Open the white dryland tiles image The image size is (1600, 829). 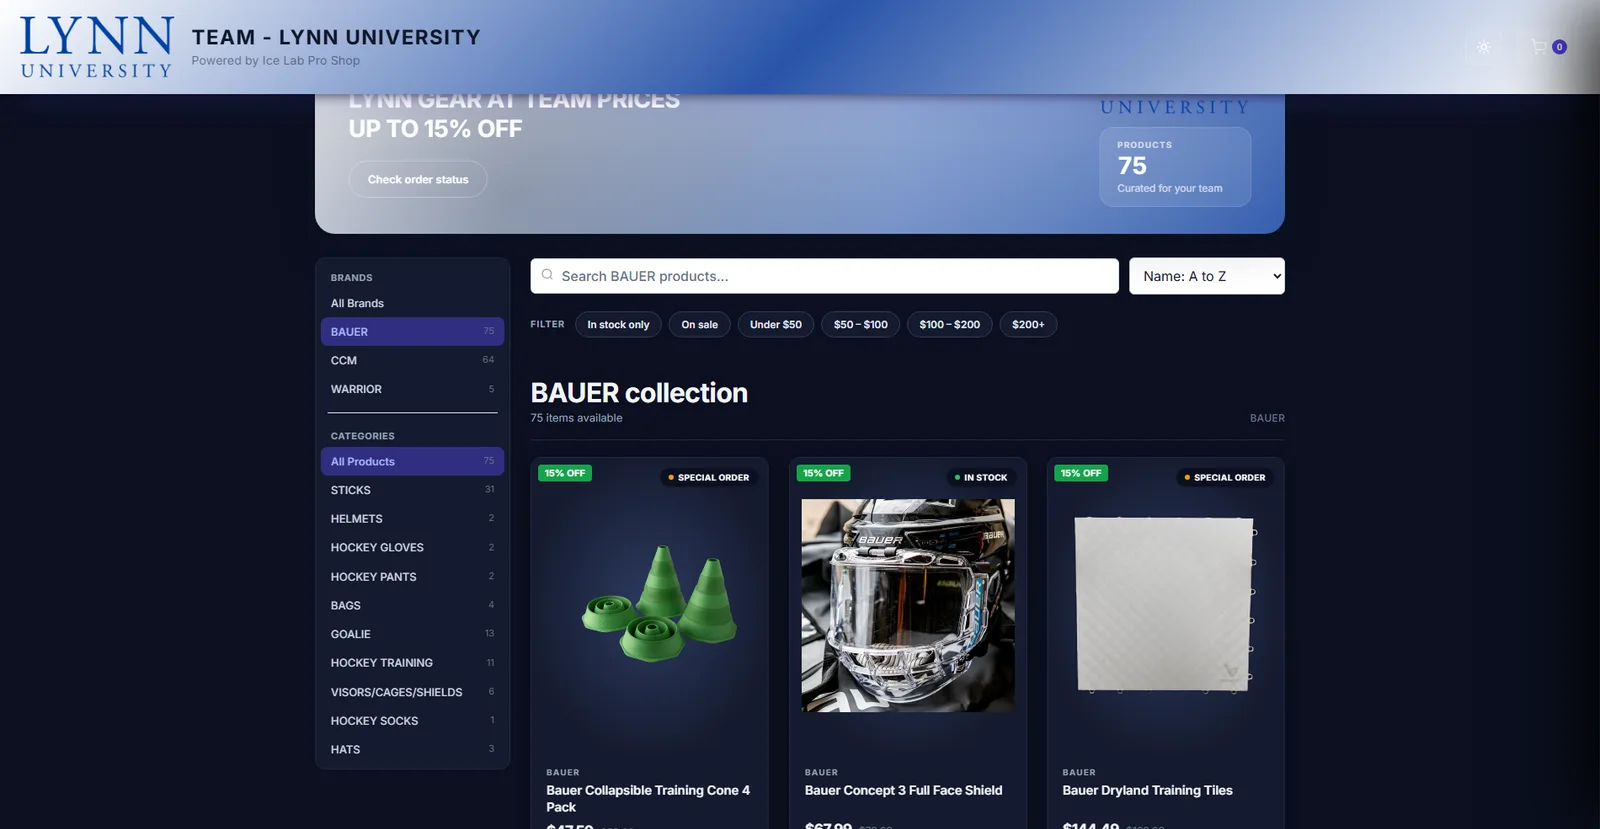click(1166, 605)
